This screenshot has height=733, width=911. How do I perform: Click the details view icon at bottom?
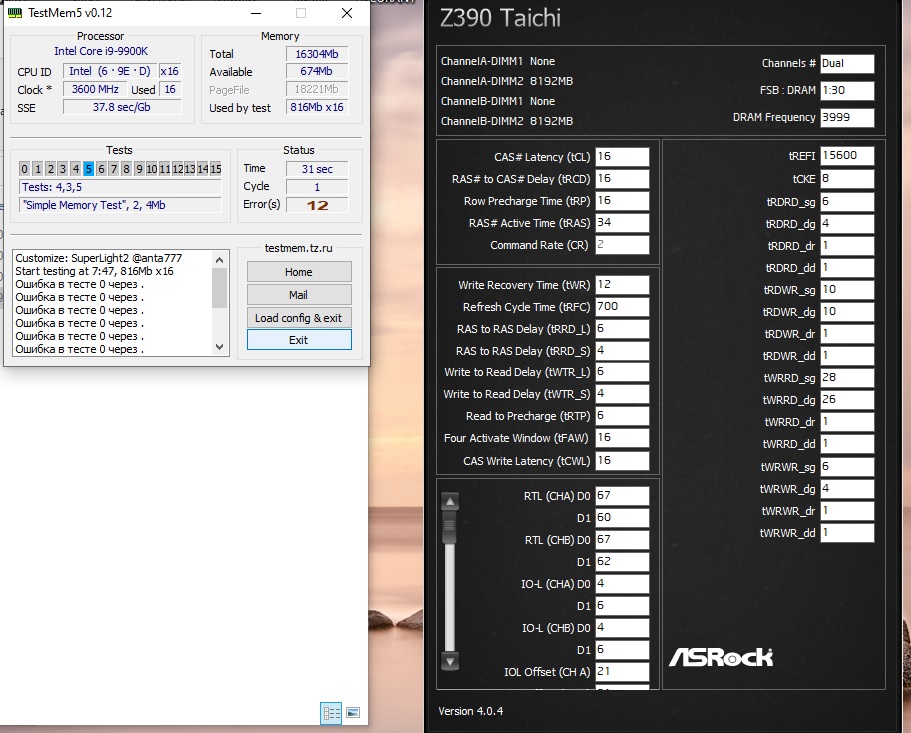pos(331,713)
